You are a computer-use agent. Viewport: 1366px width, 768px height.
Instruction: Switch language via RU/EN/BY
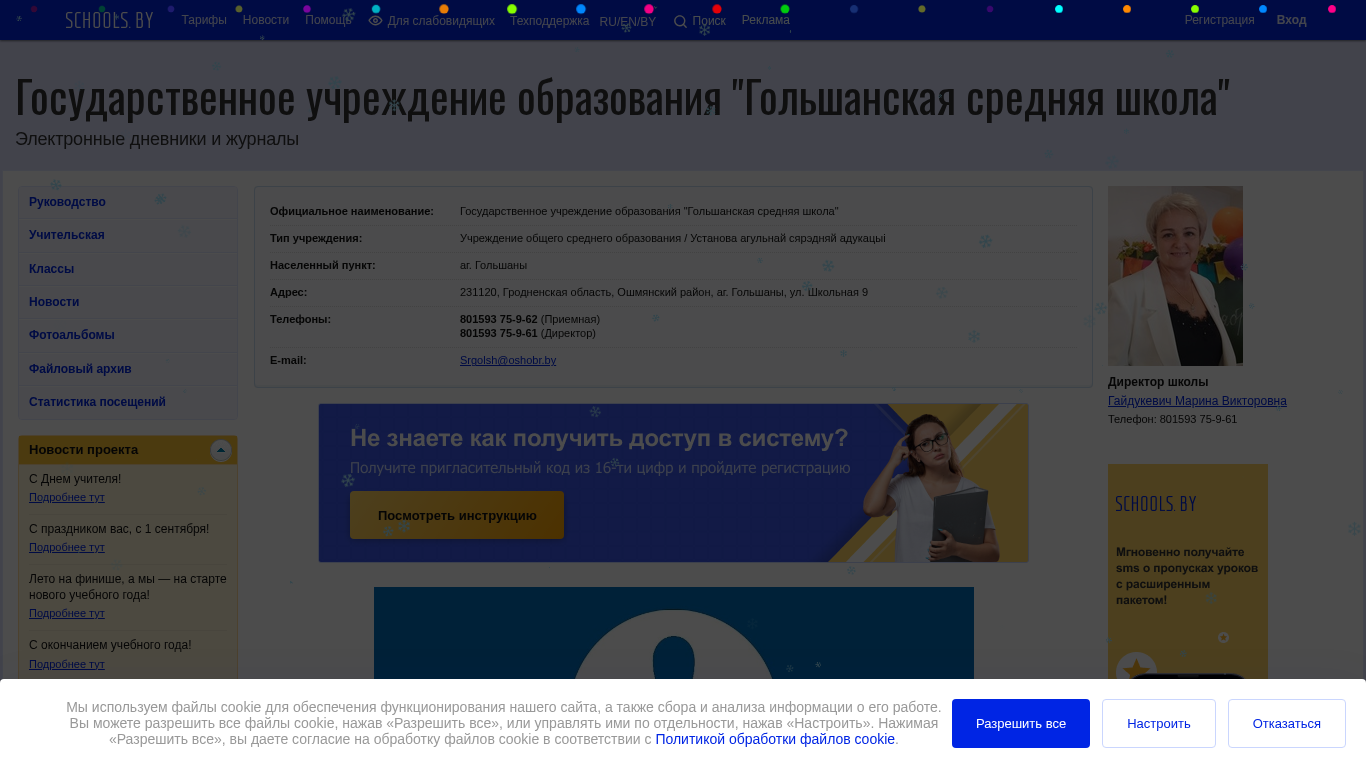click(x=628, y=22)
